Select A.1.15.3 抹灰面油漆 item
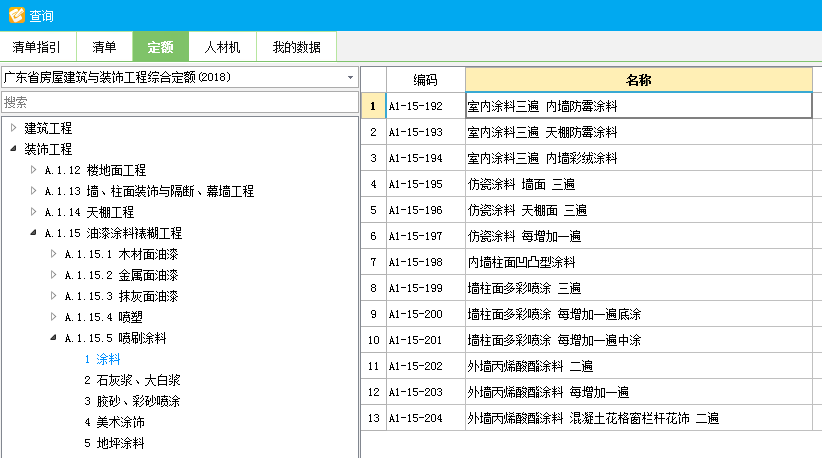 (x=121, y=296)
